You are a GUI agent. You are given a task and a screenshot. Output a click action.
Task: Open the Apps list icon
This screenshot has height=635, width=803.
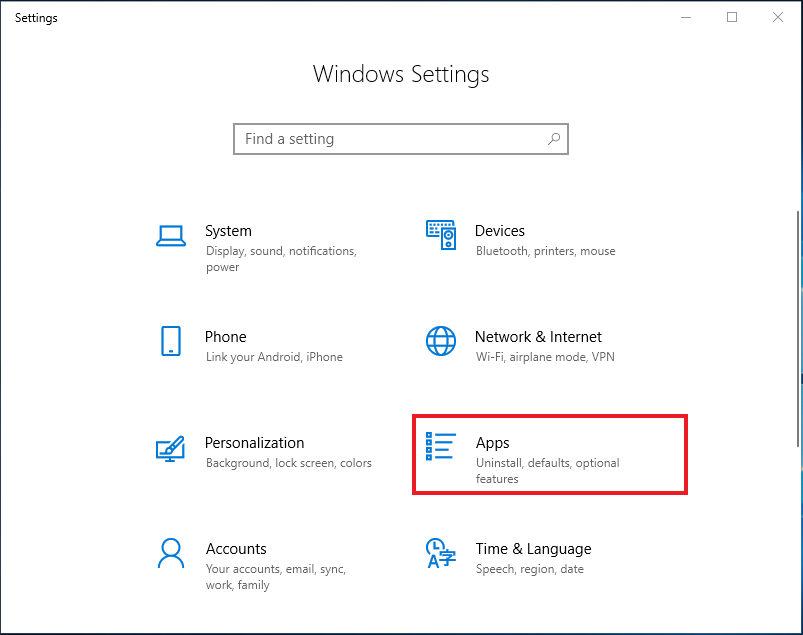pyautogui.click(x=440, y=446)
